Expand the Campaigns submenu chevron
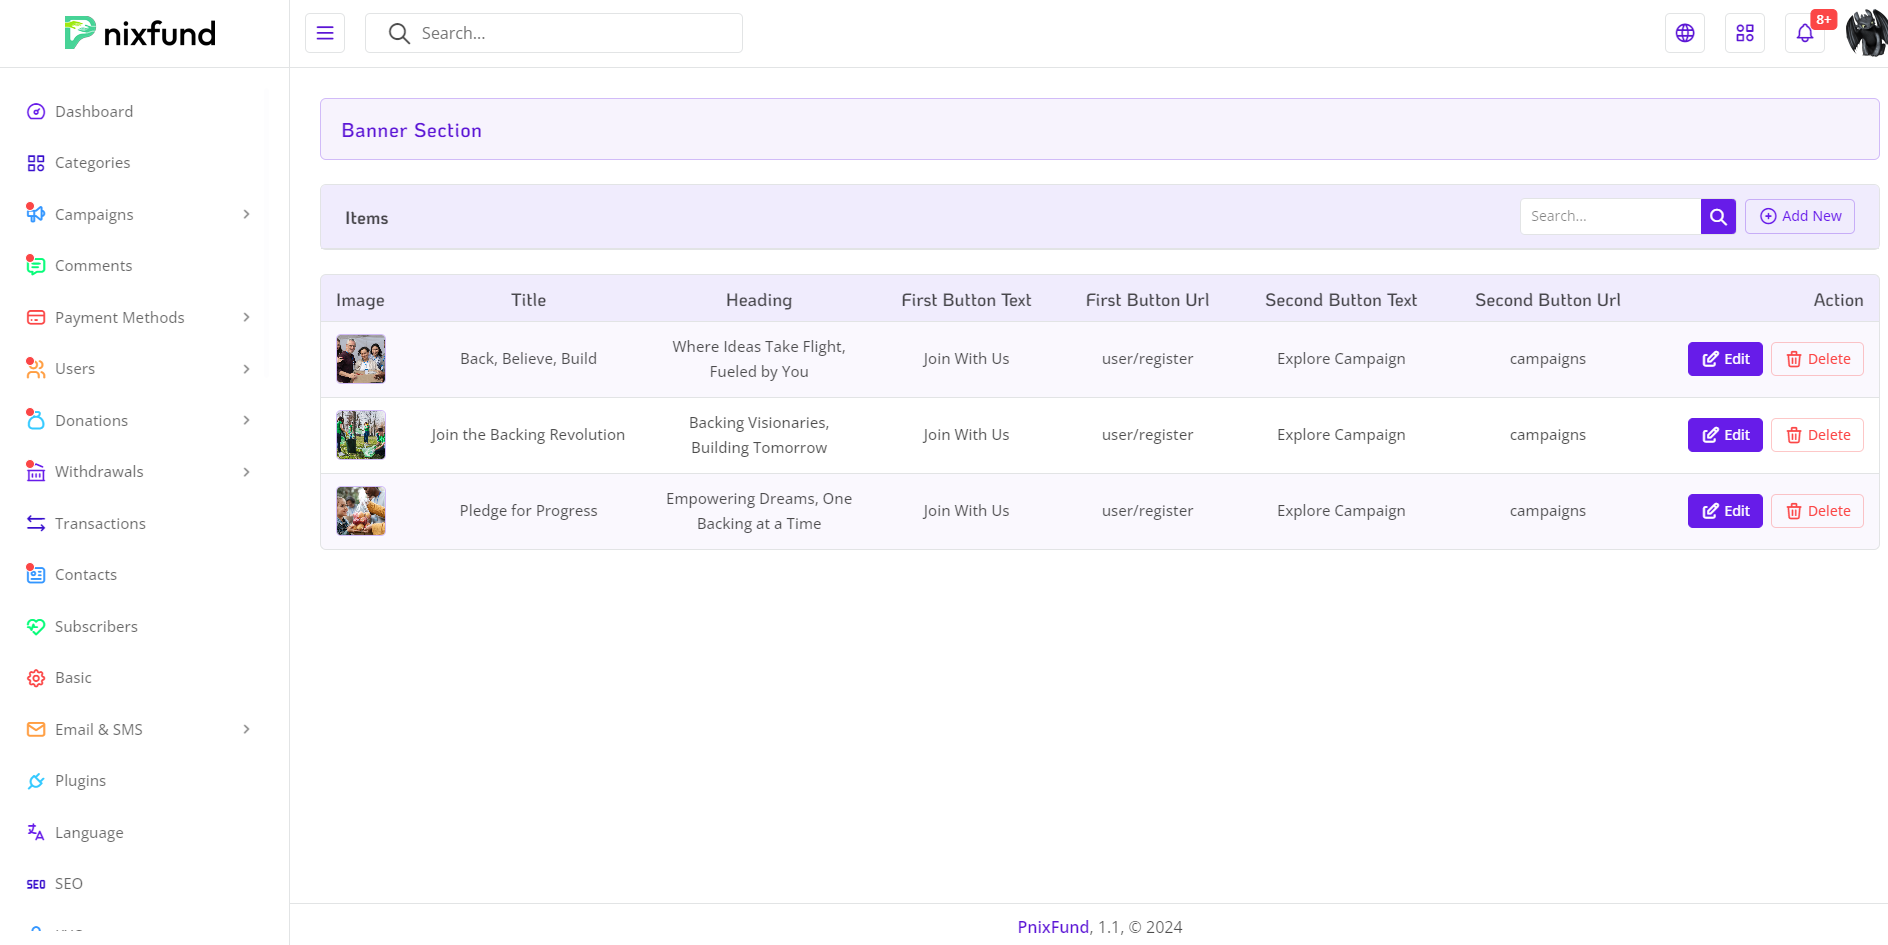 point(246,214)
